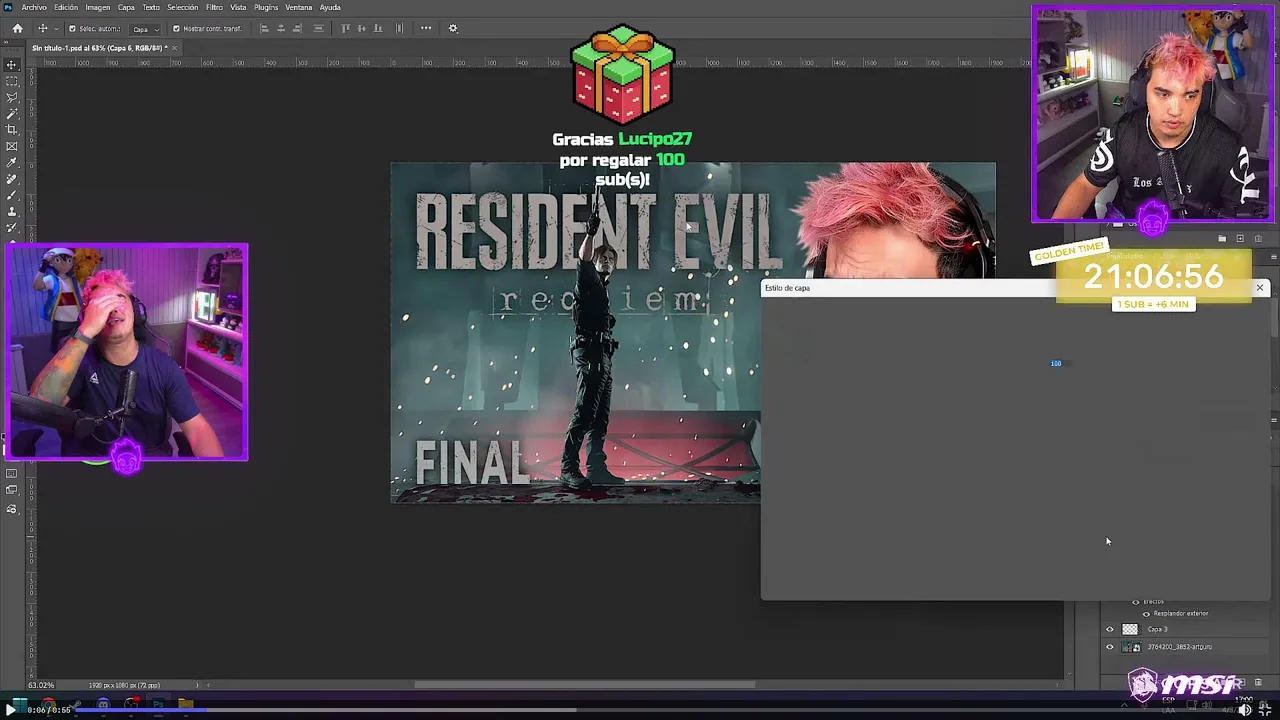Open the Edición menu

click(66, 7)
